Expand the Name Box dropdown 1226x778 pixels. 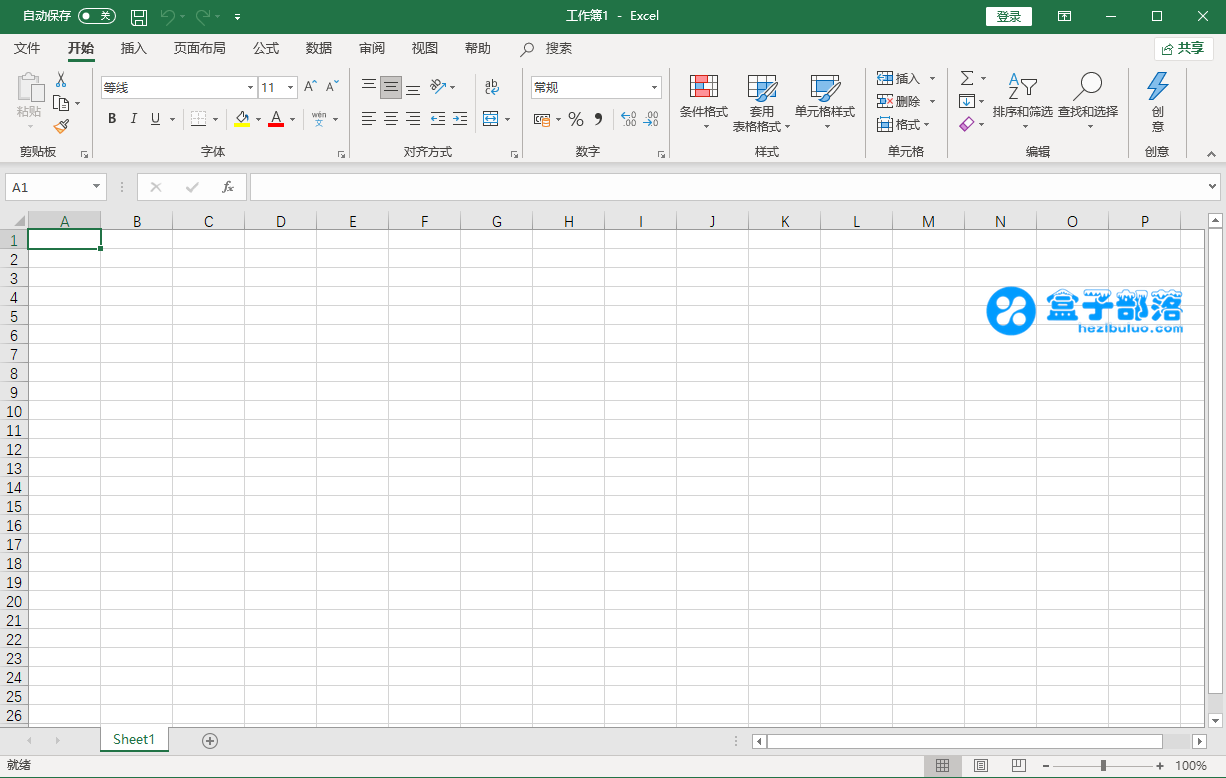coord(97,187)
